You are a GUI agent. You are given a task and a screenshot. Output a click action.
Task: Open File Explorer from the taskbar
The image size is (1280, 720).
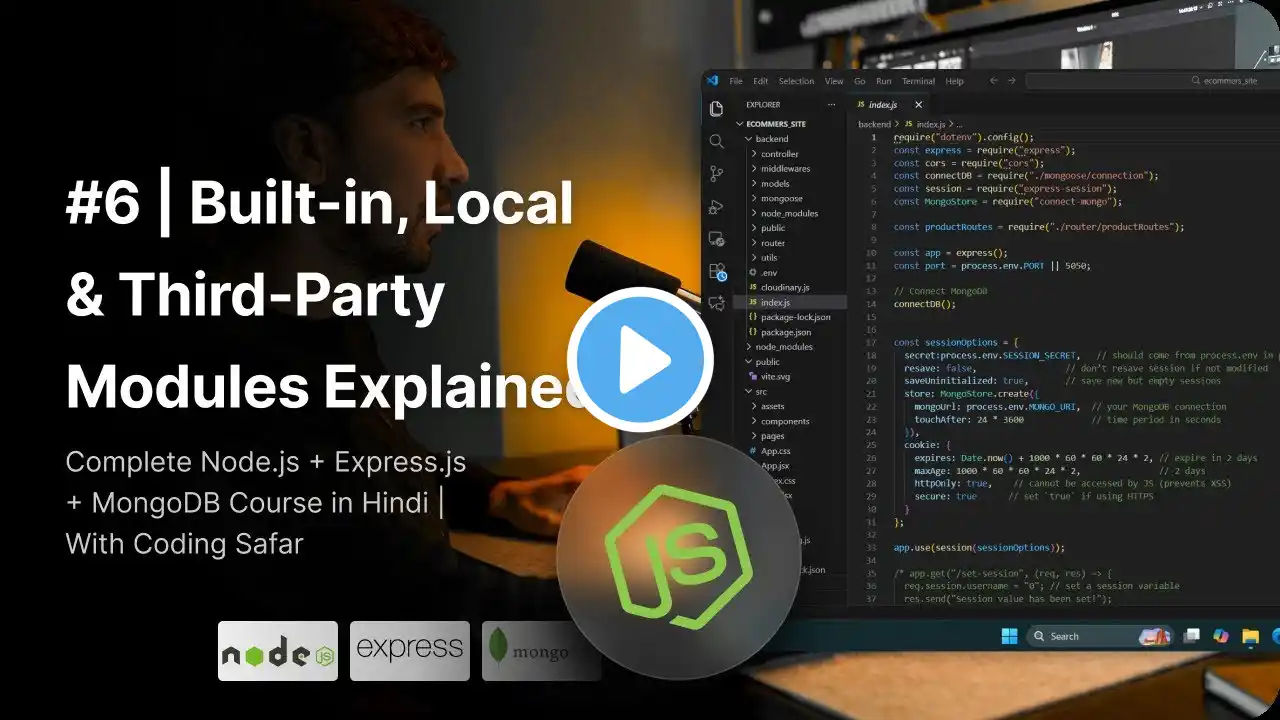pos(1250,636)
